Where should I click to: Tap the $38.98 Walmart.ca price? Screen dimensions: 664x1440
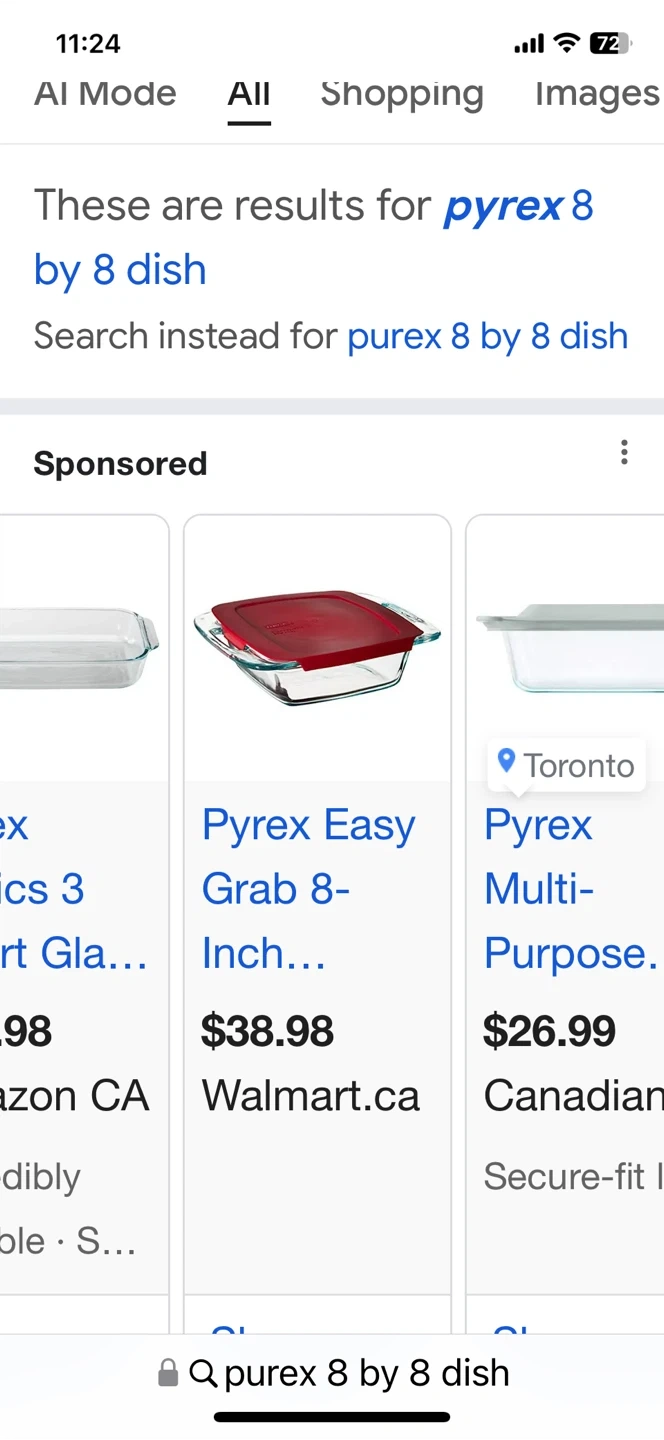coord(267,1031)
